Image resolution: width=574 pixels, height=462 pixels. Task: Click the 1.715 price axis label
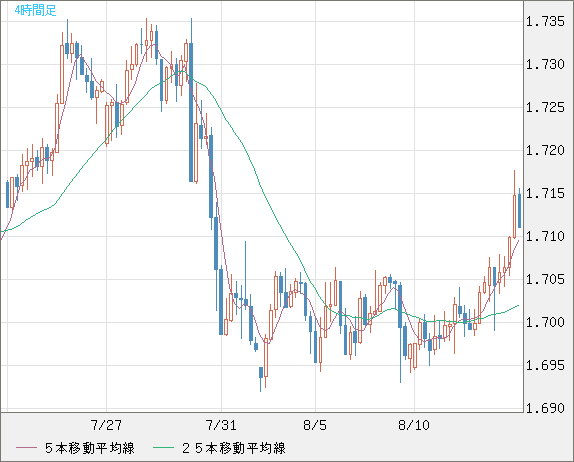tap(545, 193)
